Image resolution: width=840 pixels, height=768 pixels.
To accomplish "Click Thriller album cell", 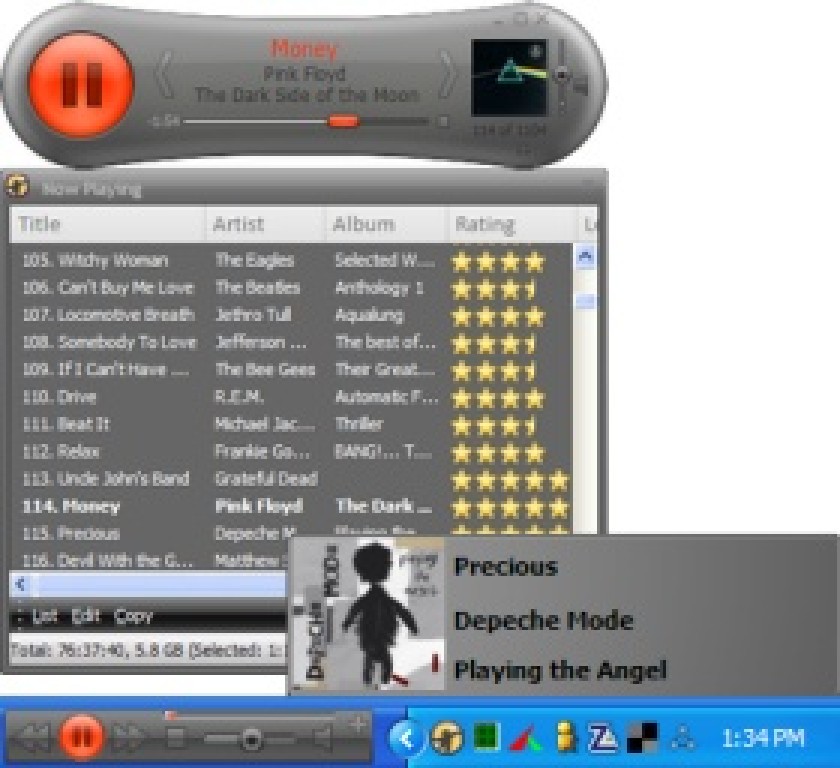I will (x=359, y=424).
